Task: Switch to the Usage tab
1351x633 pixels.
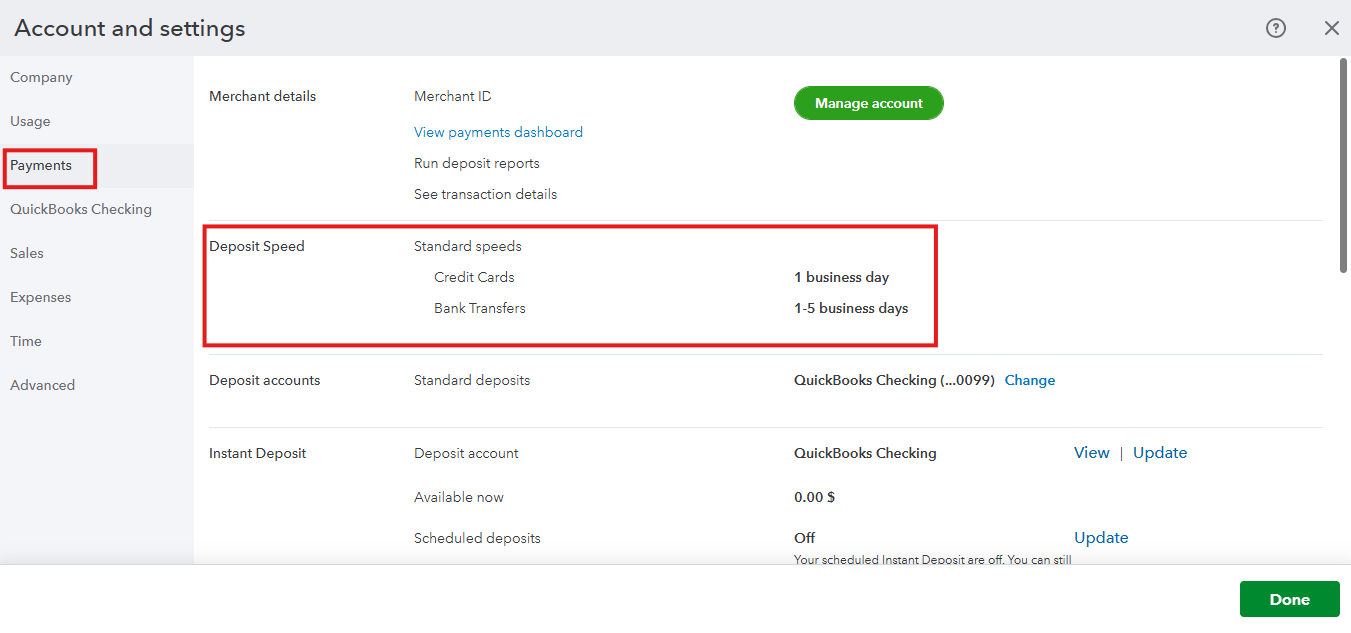Action: [x=30, y=121]
